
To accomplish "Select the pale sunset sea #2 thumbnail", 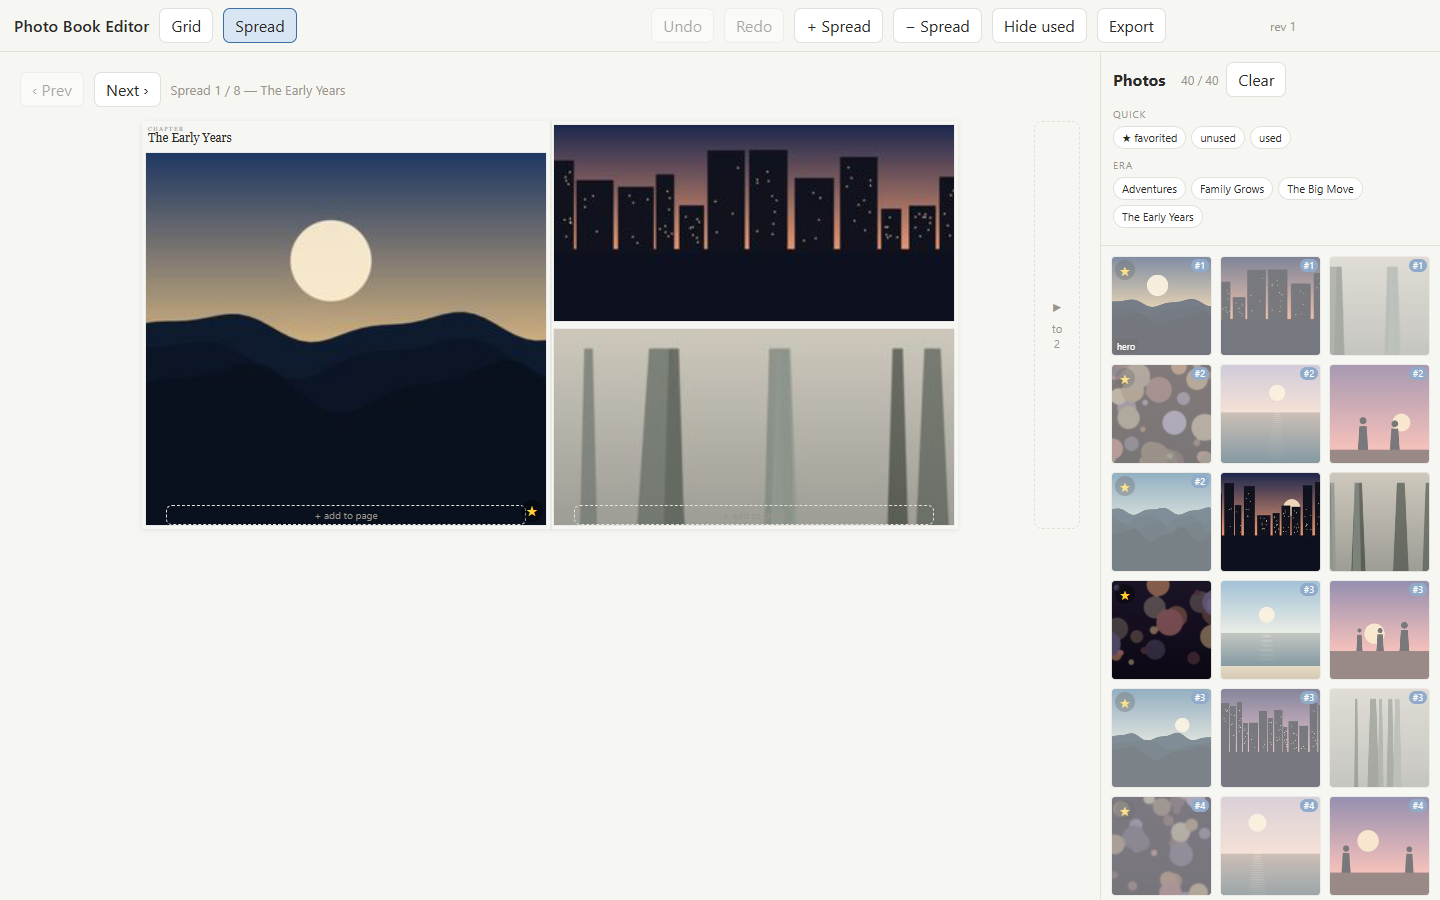I will pyautogui.click(x=1270, y=414).
